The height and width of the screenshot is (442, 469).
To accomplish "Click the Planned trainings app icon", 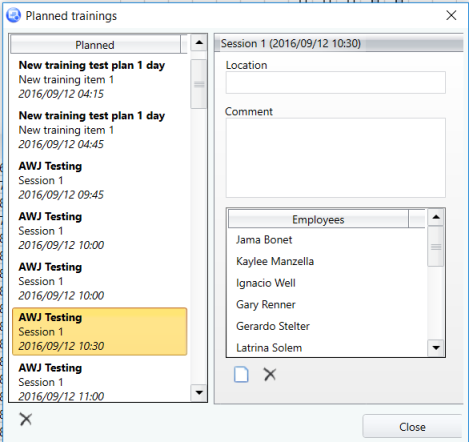I will click(x=13, y=16).
